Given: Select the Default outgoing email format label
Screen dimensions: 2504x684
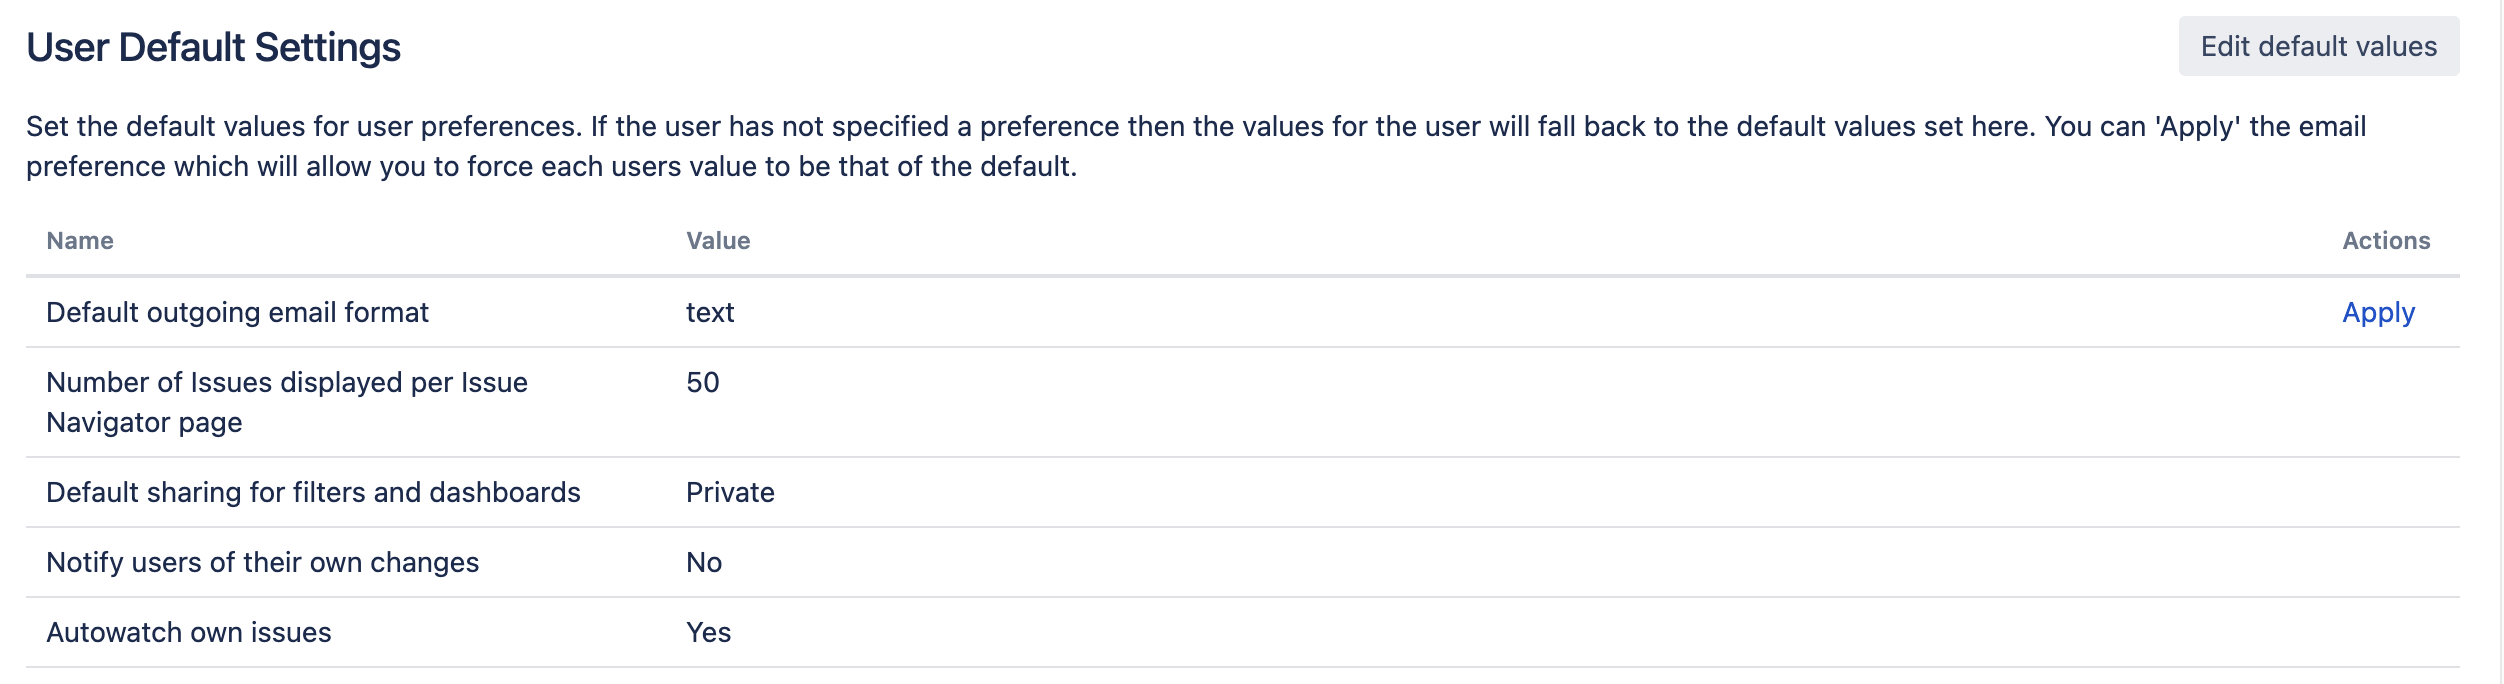Looking at the screenshot, I should (x=237, y=313).
